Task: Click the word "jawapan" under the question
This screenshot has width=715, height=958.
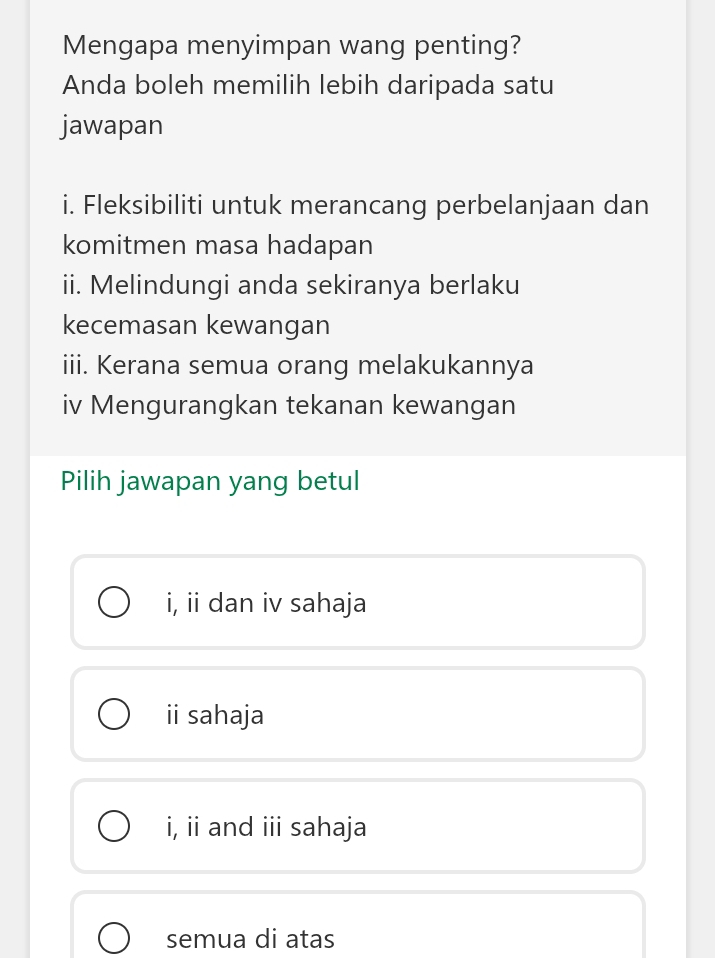Action: (x=112, y=126)
